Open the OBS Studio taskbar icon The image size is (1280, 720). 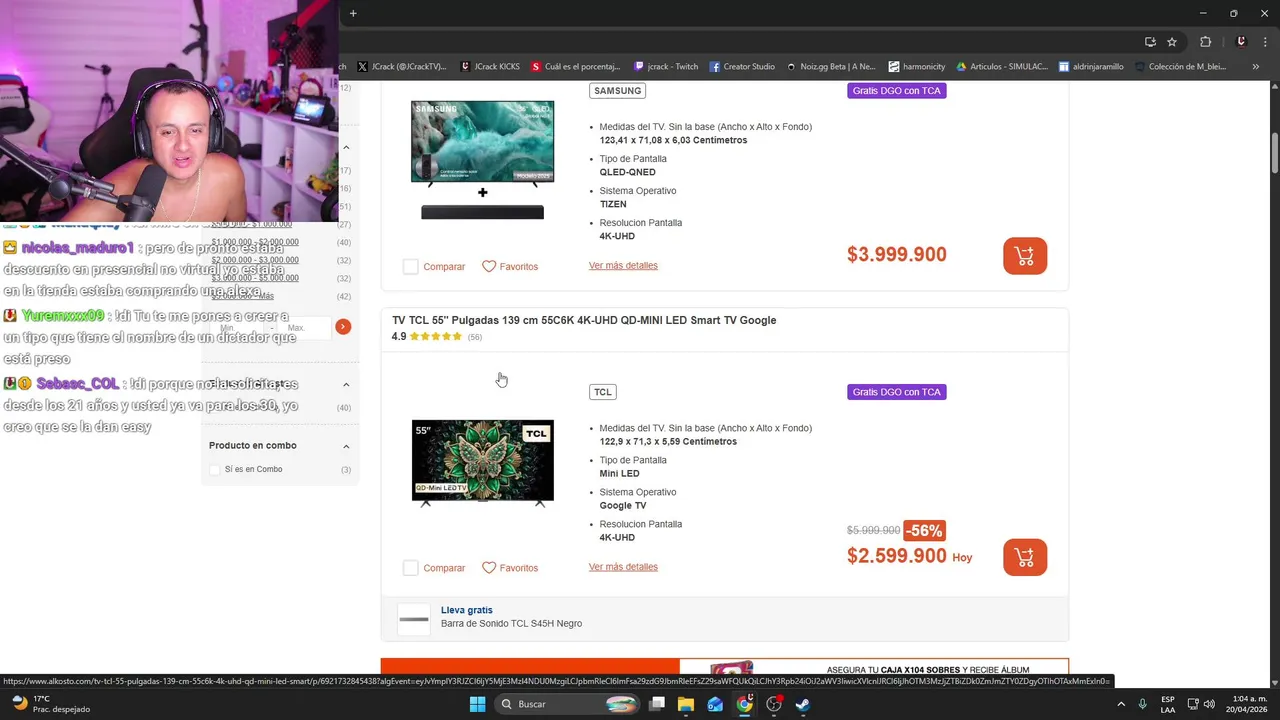[x=774, y=704]
